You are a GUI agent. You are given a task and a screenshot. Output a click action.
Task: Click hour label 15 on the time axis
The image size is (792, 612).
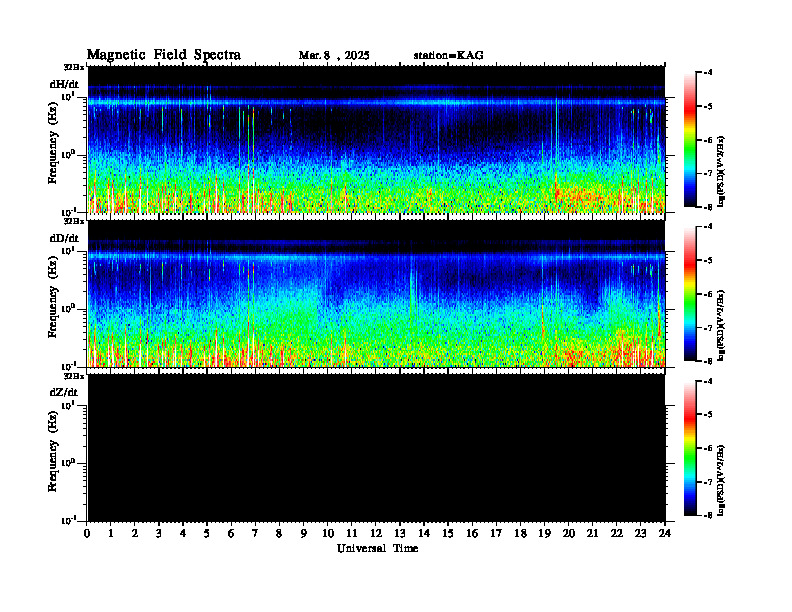(448, 534)
